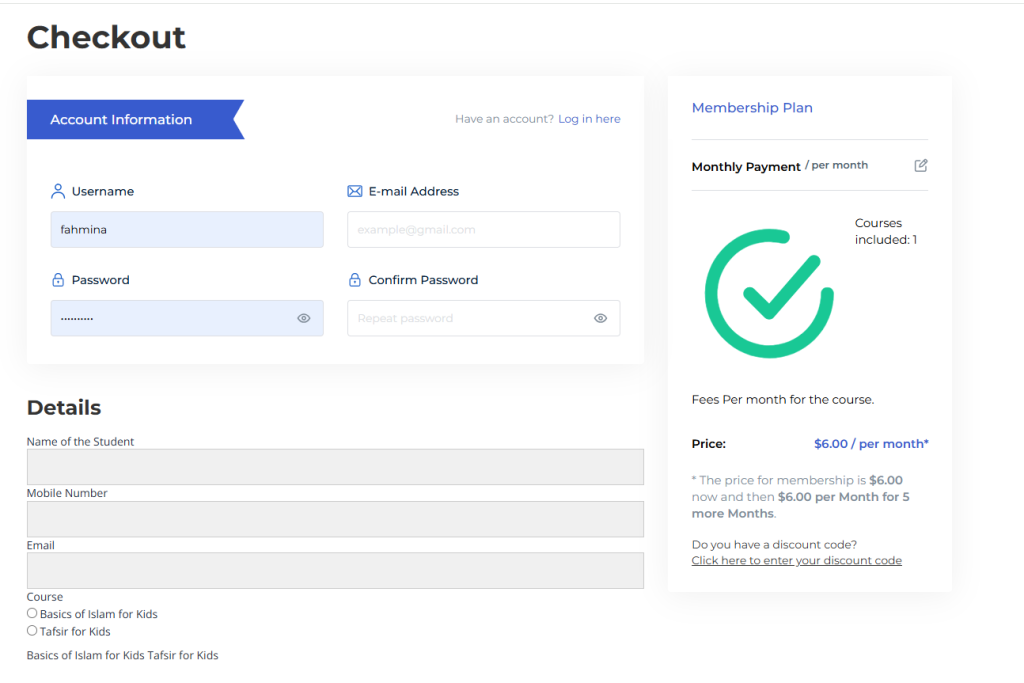Click the edit membership plan icon
1024x683 pixels.
pyautogui.click(x=921, y=165)
